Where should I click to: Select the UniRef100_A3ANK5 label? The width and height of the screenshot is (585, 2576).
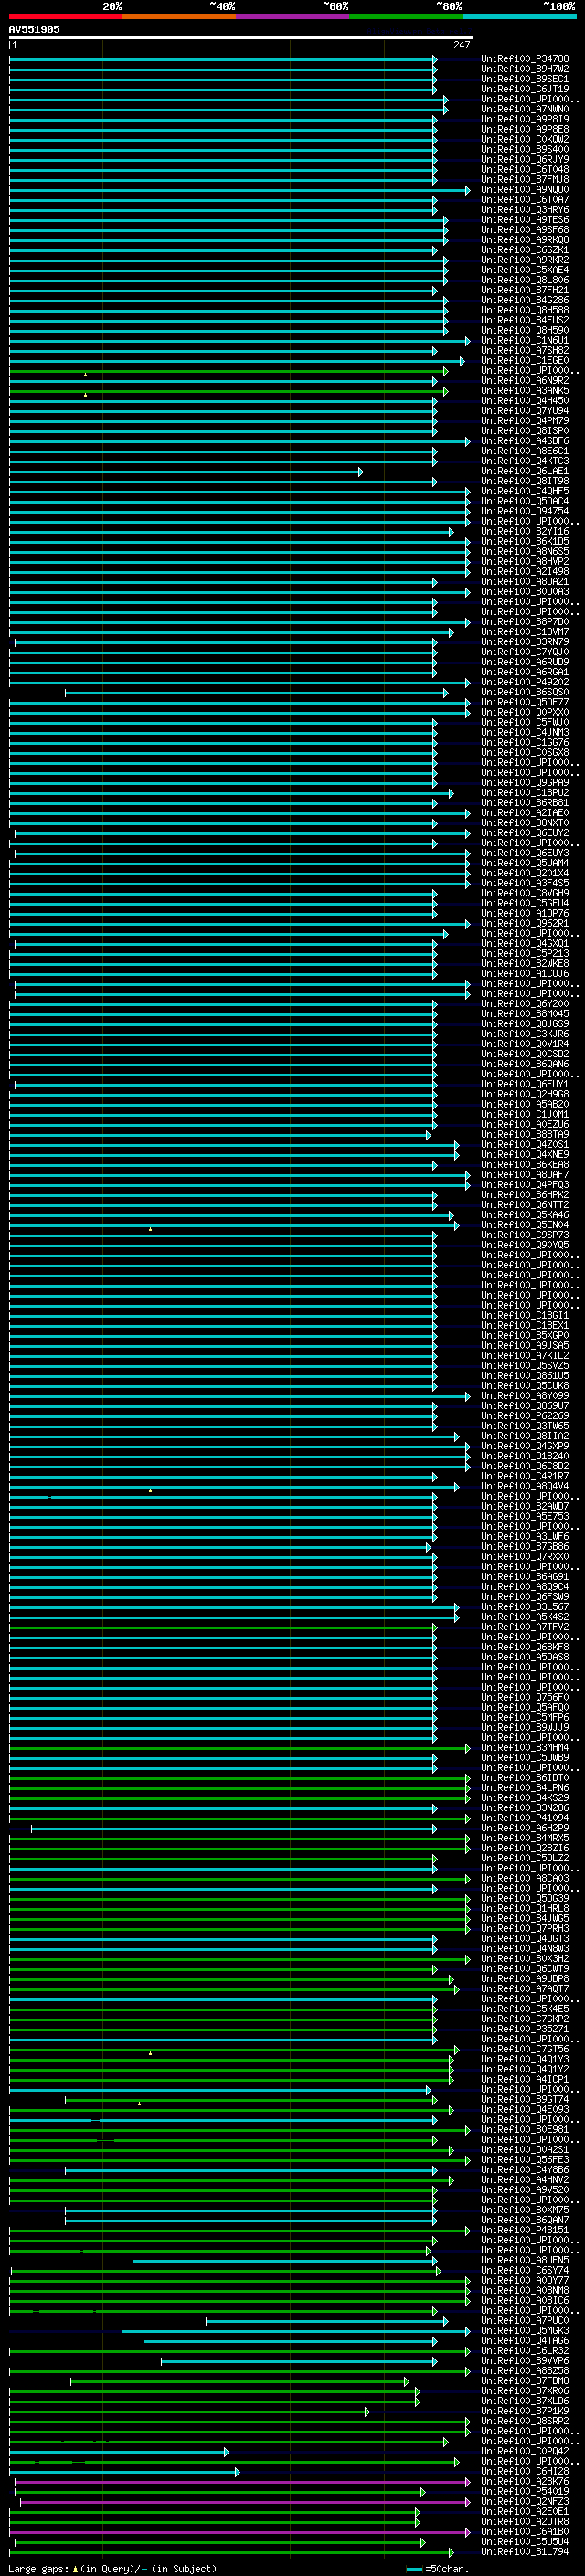525,391
